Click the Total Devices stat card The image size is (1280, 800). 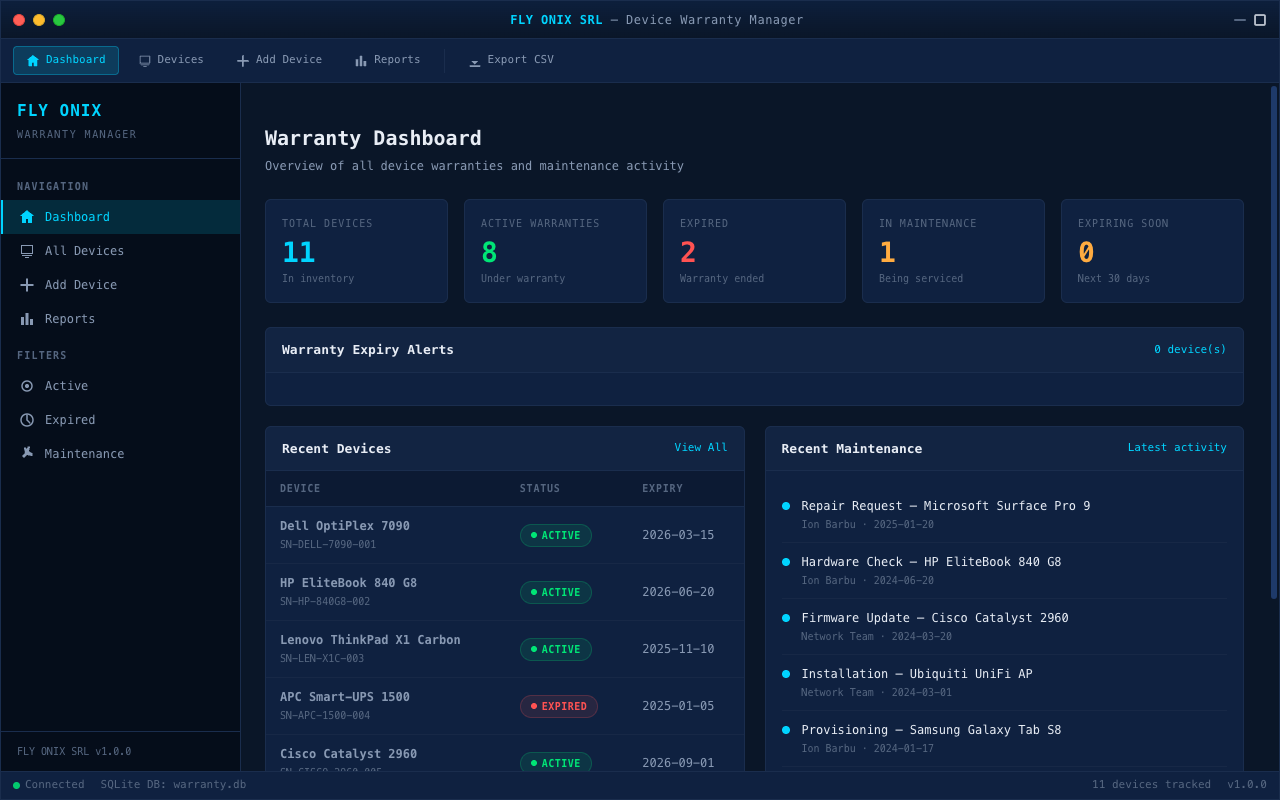click(356, 250)
